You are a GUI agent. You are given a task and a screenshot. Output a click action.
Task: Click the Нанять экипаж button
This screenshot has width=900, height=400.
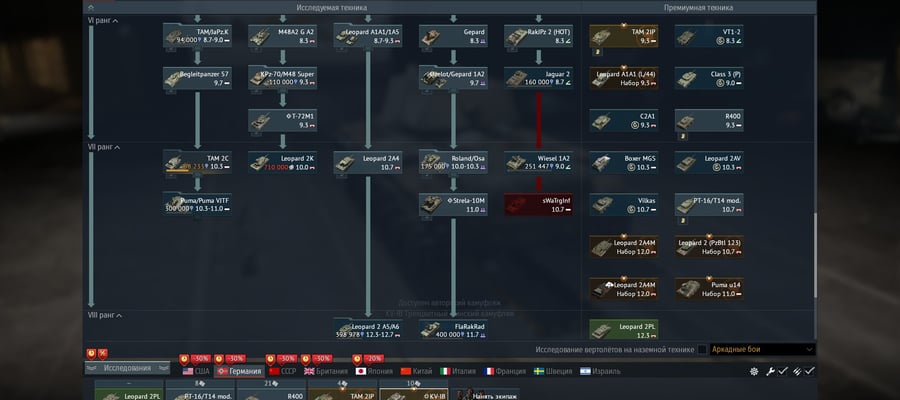pyautogui.click(x=486, y=394)
